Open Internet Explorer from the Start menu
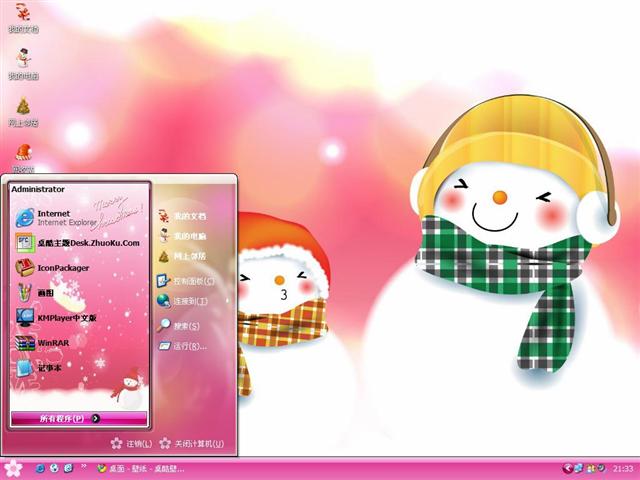This screenshot has height=480, width=640. point(56,218)
